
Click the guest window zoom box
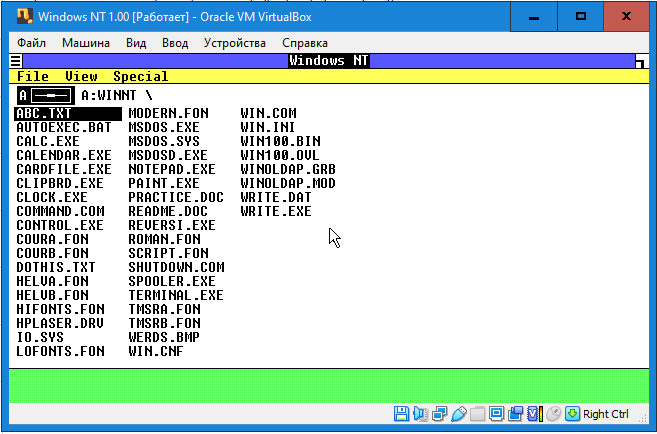click(x=640, y=62)
